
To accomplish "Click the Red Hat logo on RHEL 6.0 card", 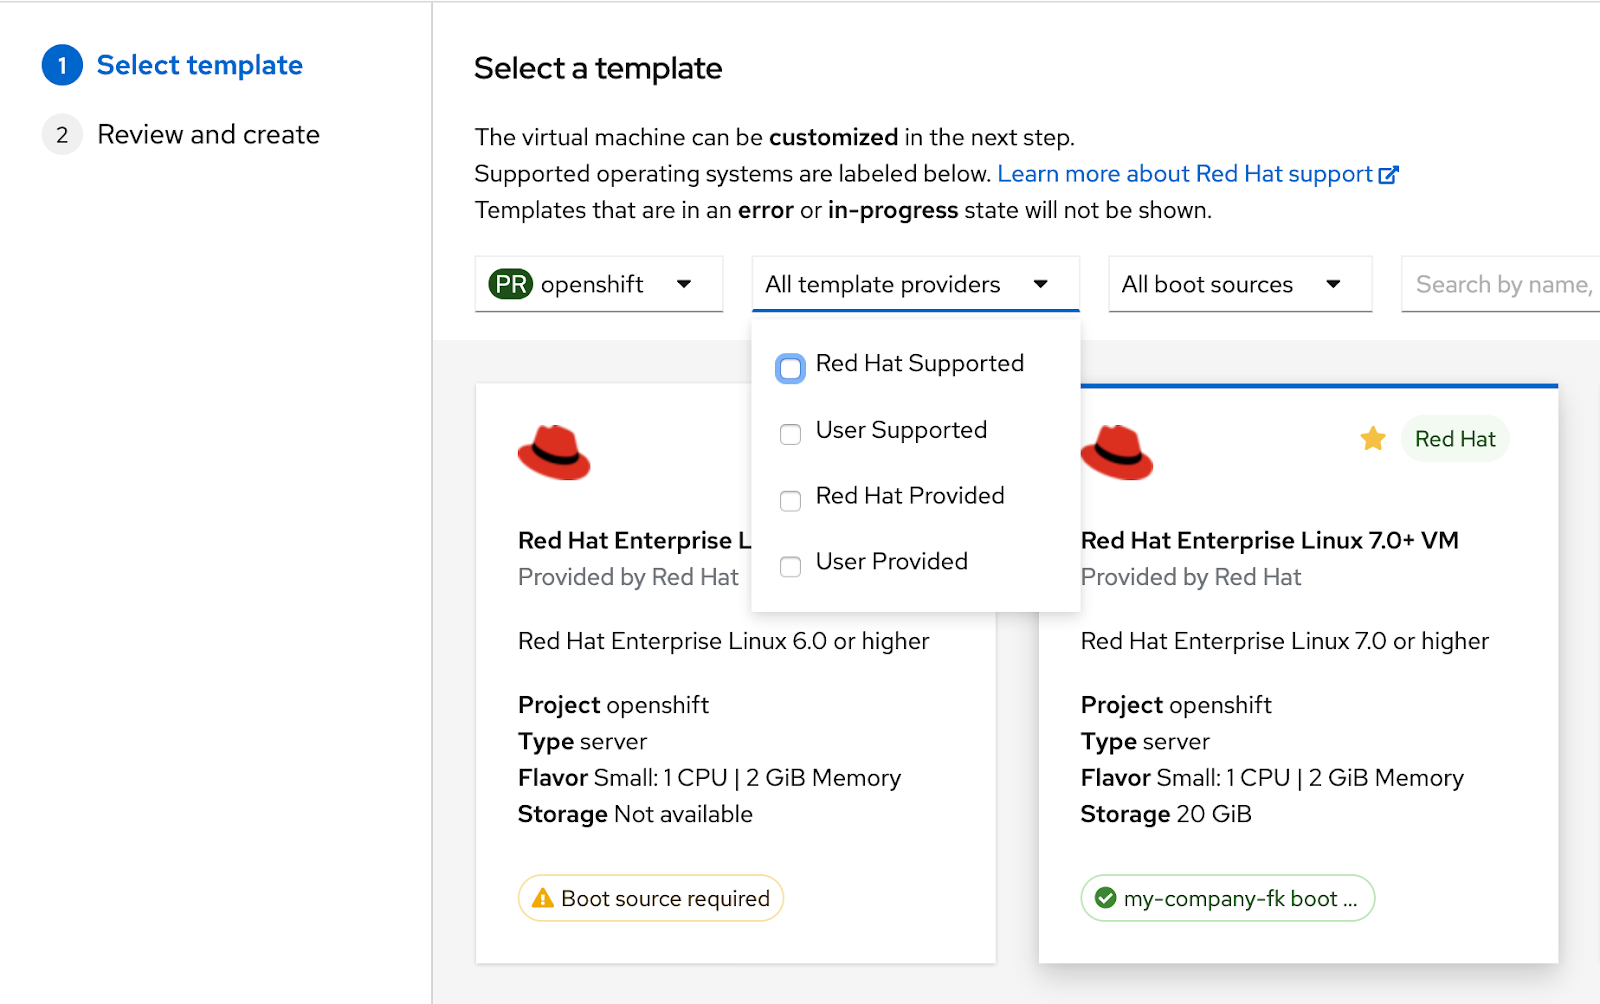I will [554, 453].
